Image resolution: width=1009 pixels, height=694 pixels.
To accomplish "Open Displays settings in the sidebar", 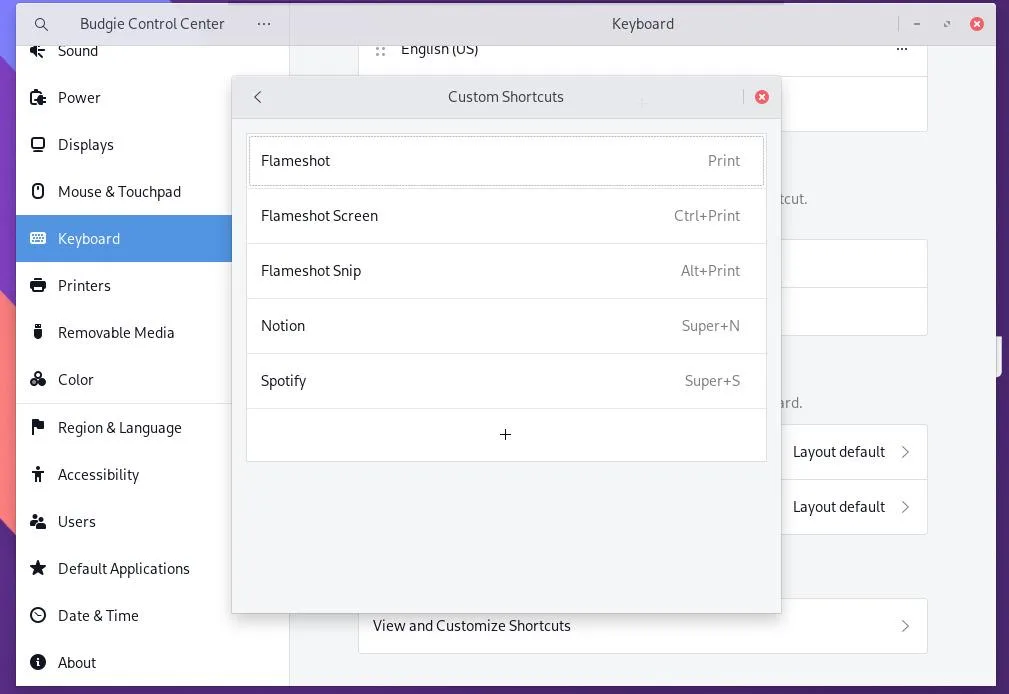I will [x=86, y=144].
